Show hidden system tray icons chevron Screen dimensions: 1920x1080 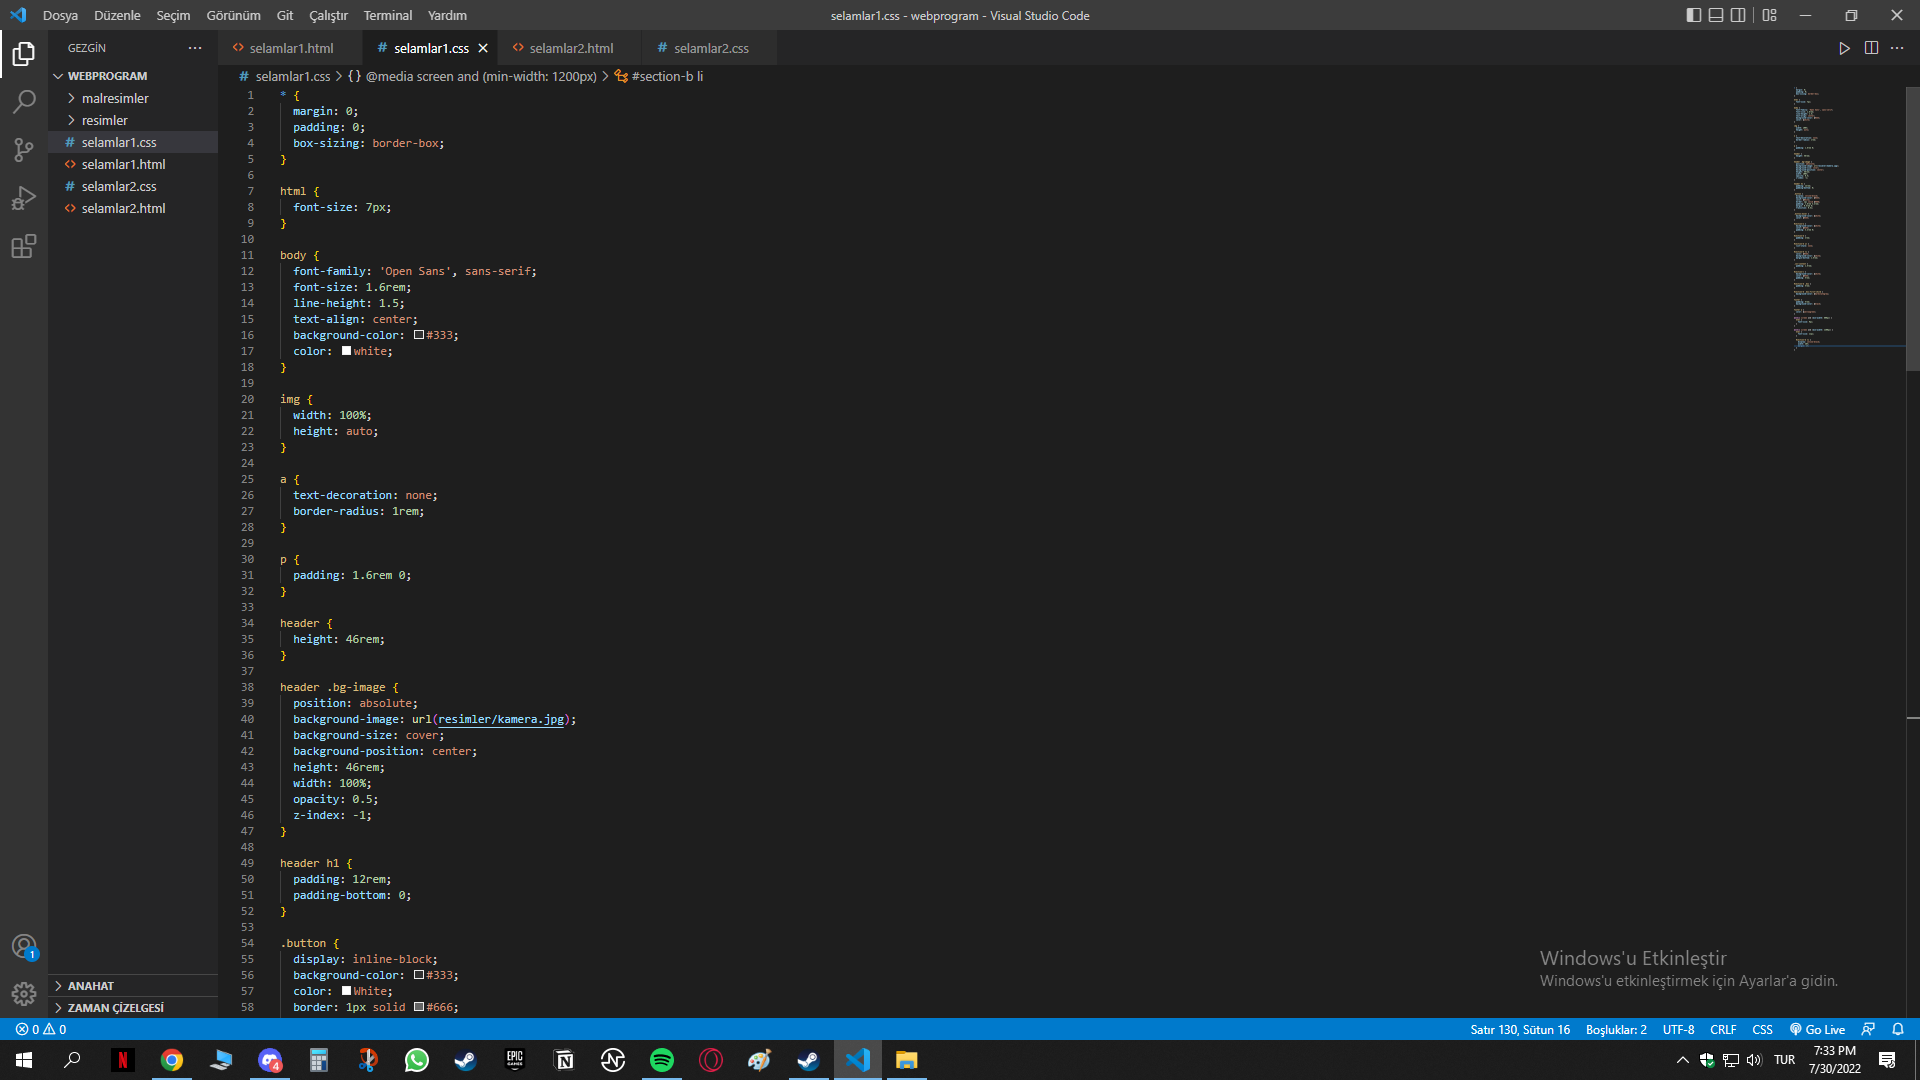point(1682,1060)
